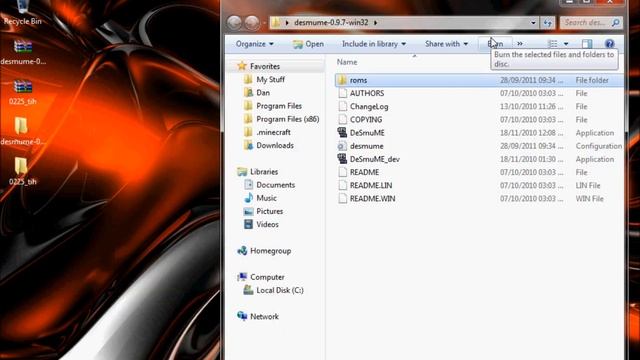Sort by the Name column header

tap(347, 62)
